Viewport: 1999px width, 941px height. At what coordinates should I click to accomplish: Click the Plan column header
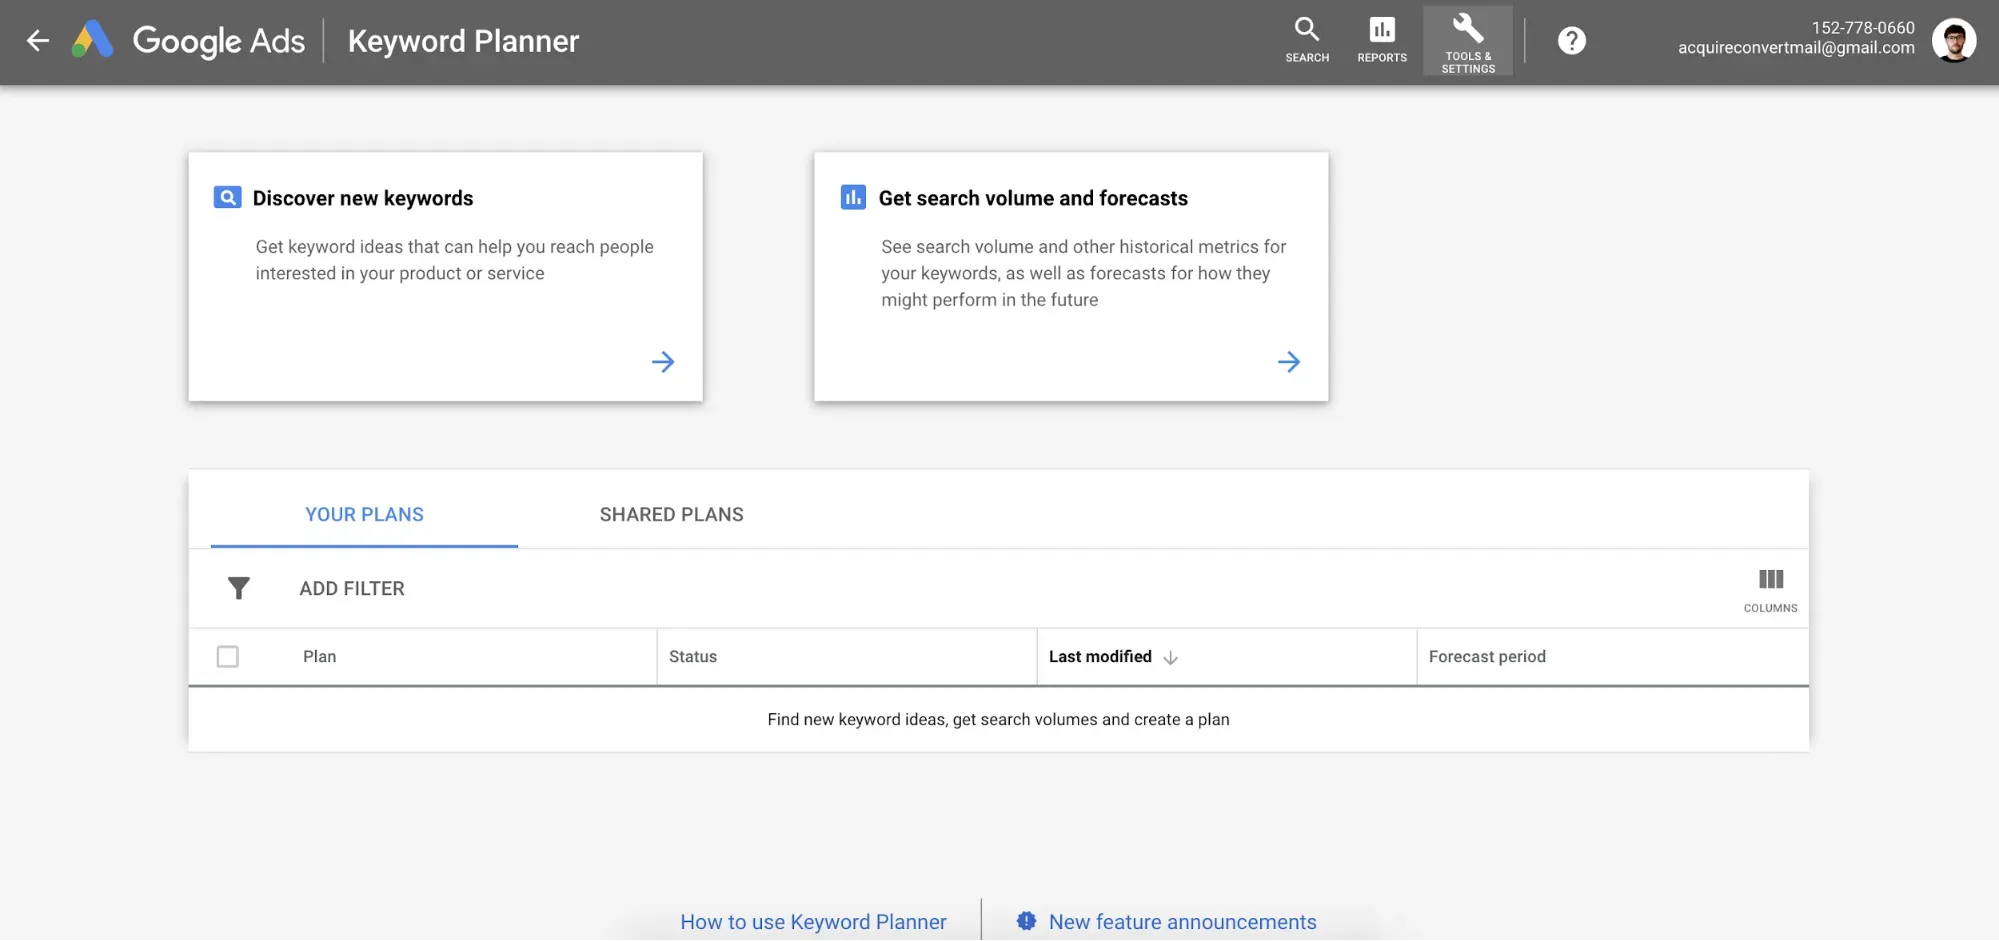[320, 656]
